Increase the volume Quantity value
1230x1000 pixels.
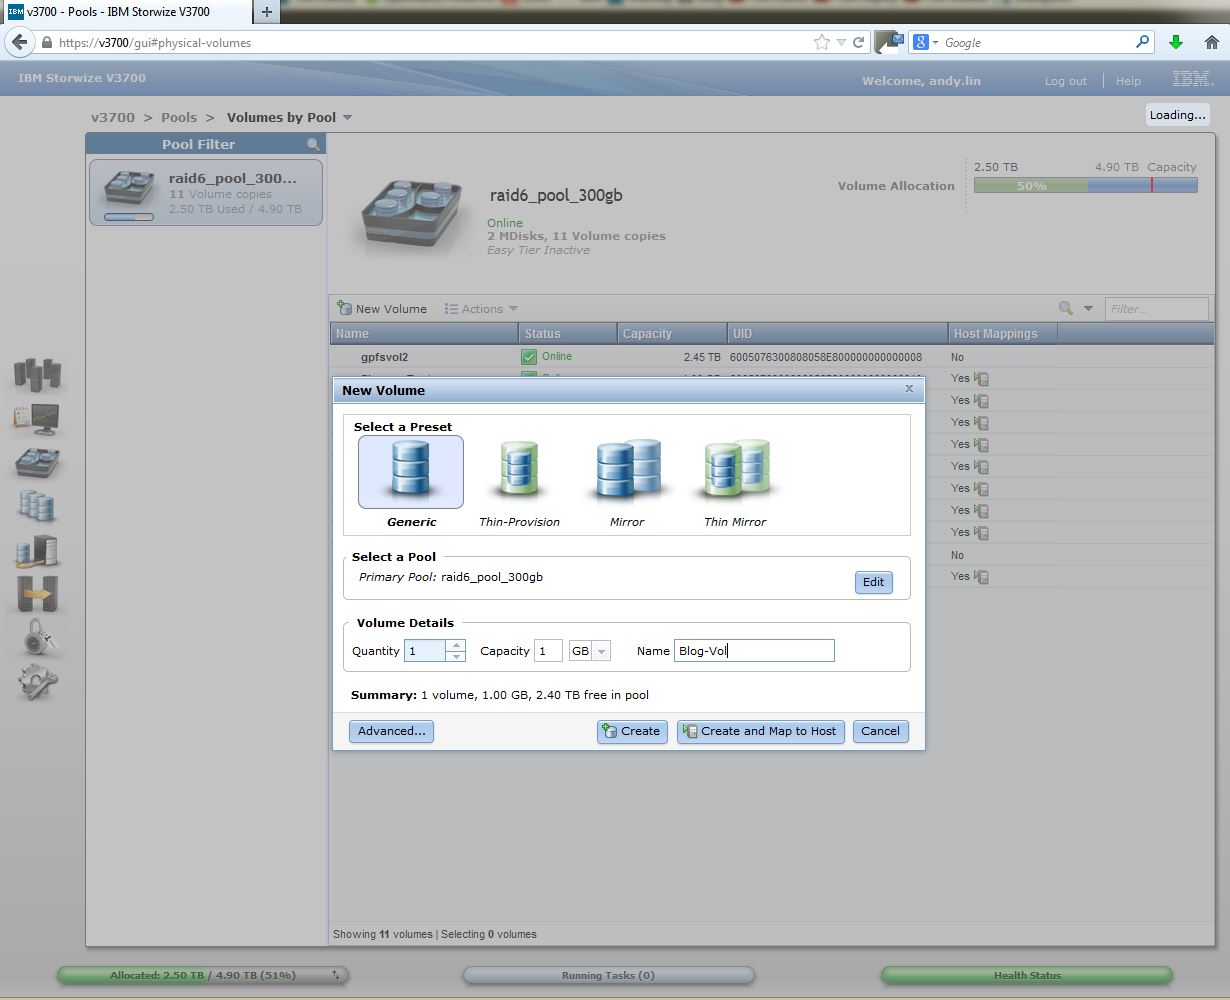click(456, 645)
